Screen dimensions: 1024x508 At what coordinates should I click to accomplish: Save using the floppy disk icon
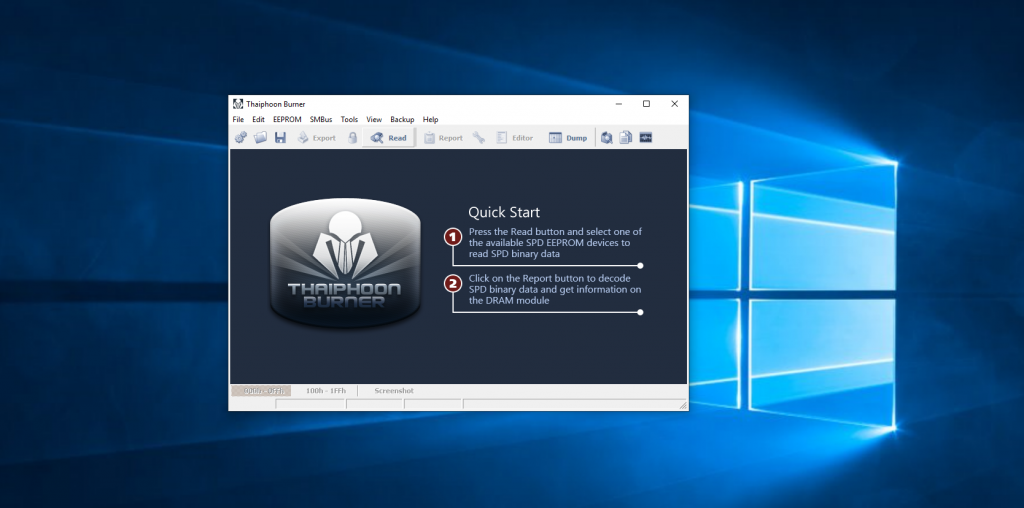click(x=280, y=138)
